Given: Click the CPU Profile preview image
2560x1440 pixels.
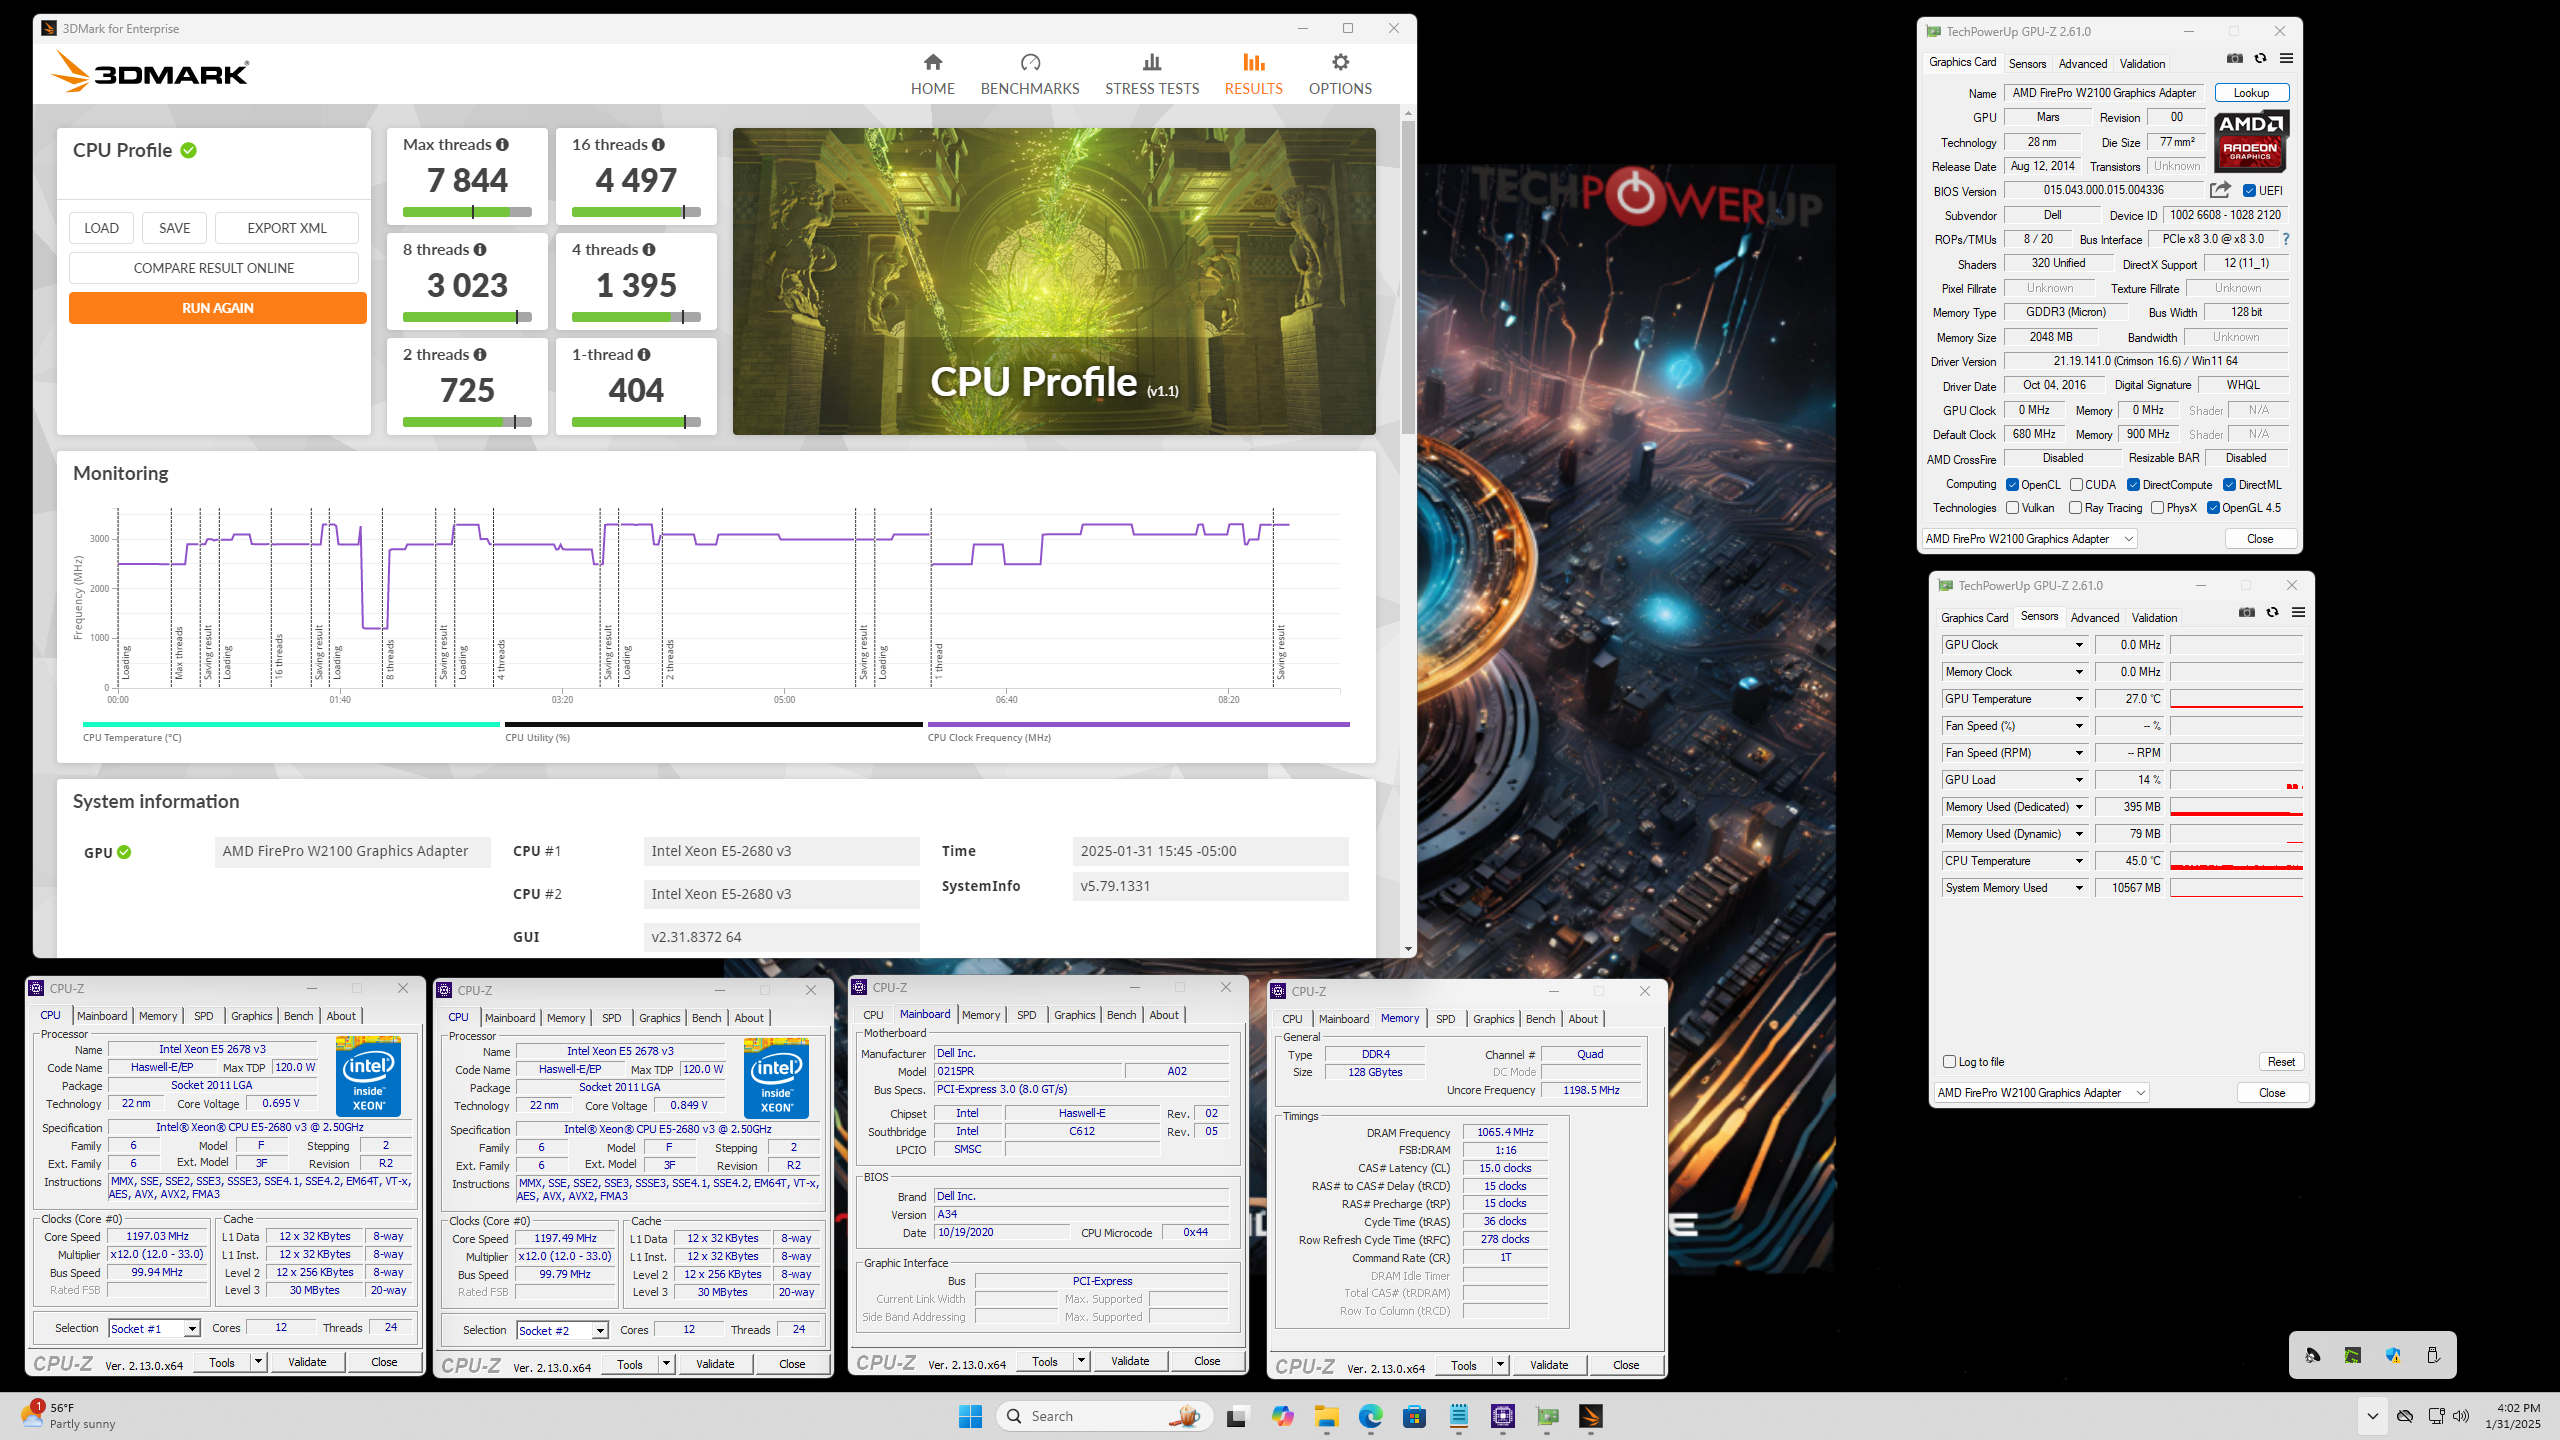Looking at the screenshot, I should pyautogui.click(x=1054, y=281).
